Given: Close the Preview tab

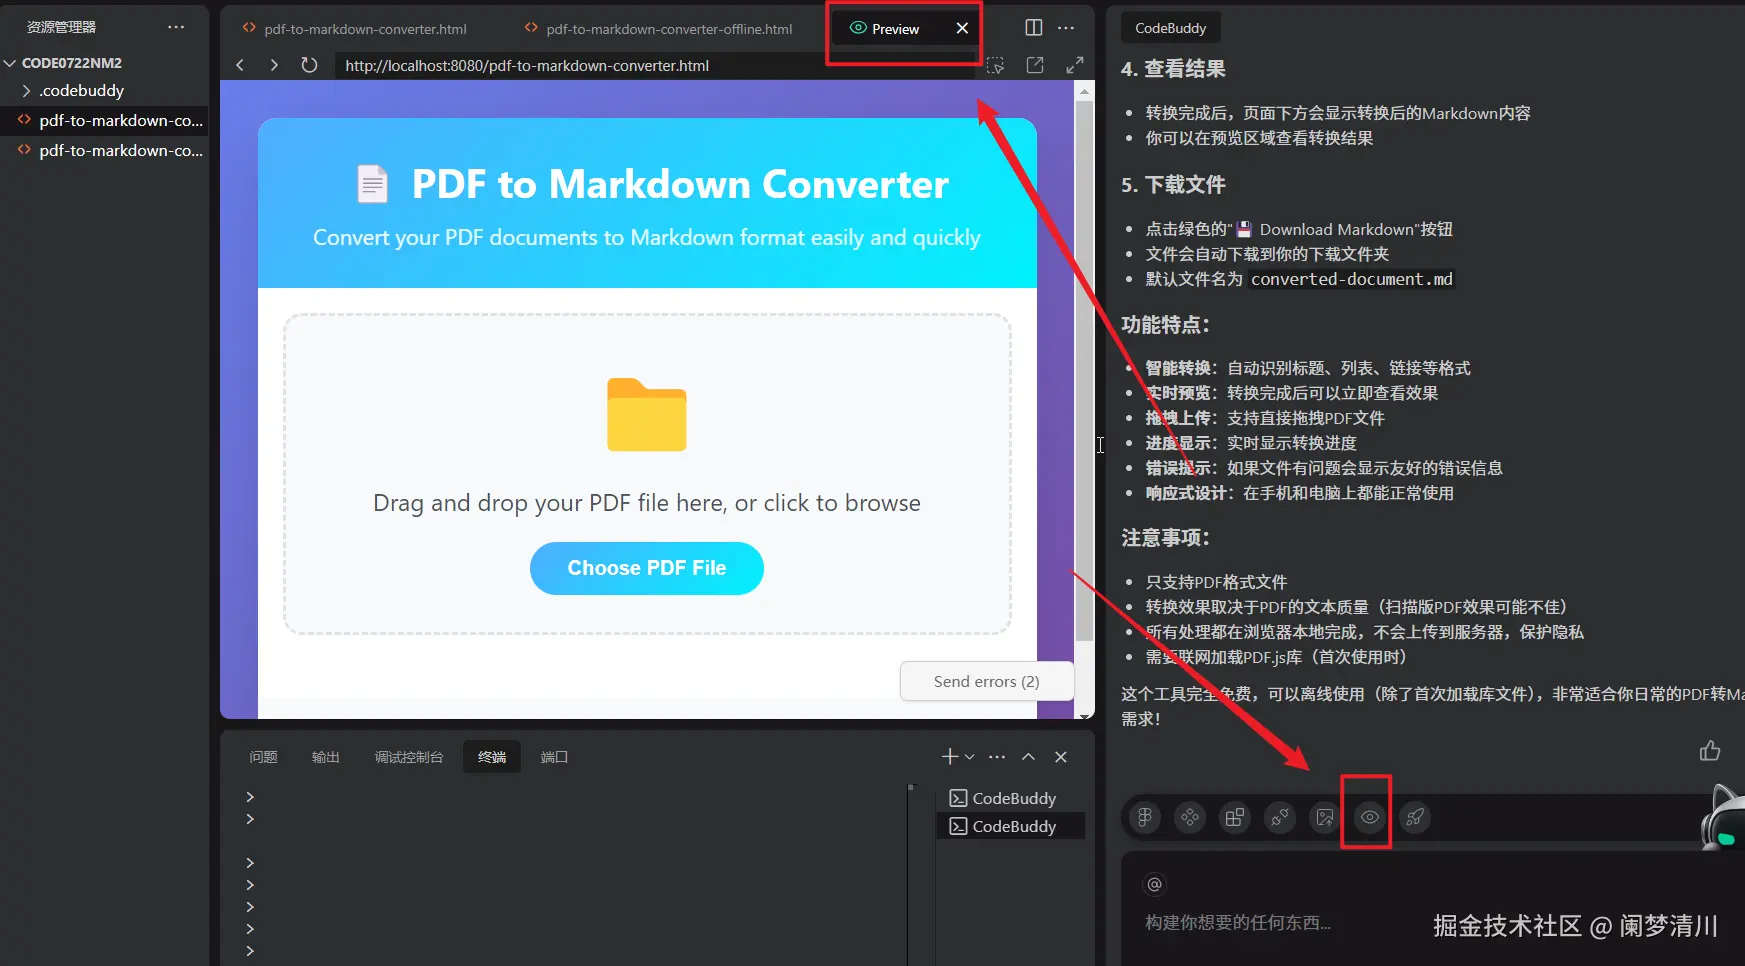Looking at the screenshot, I should click(962, 28).
